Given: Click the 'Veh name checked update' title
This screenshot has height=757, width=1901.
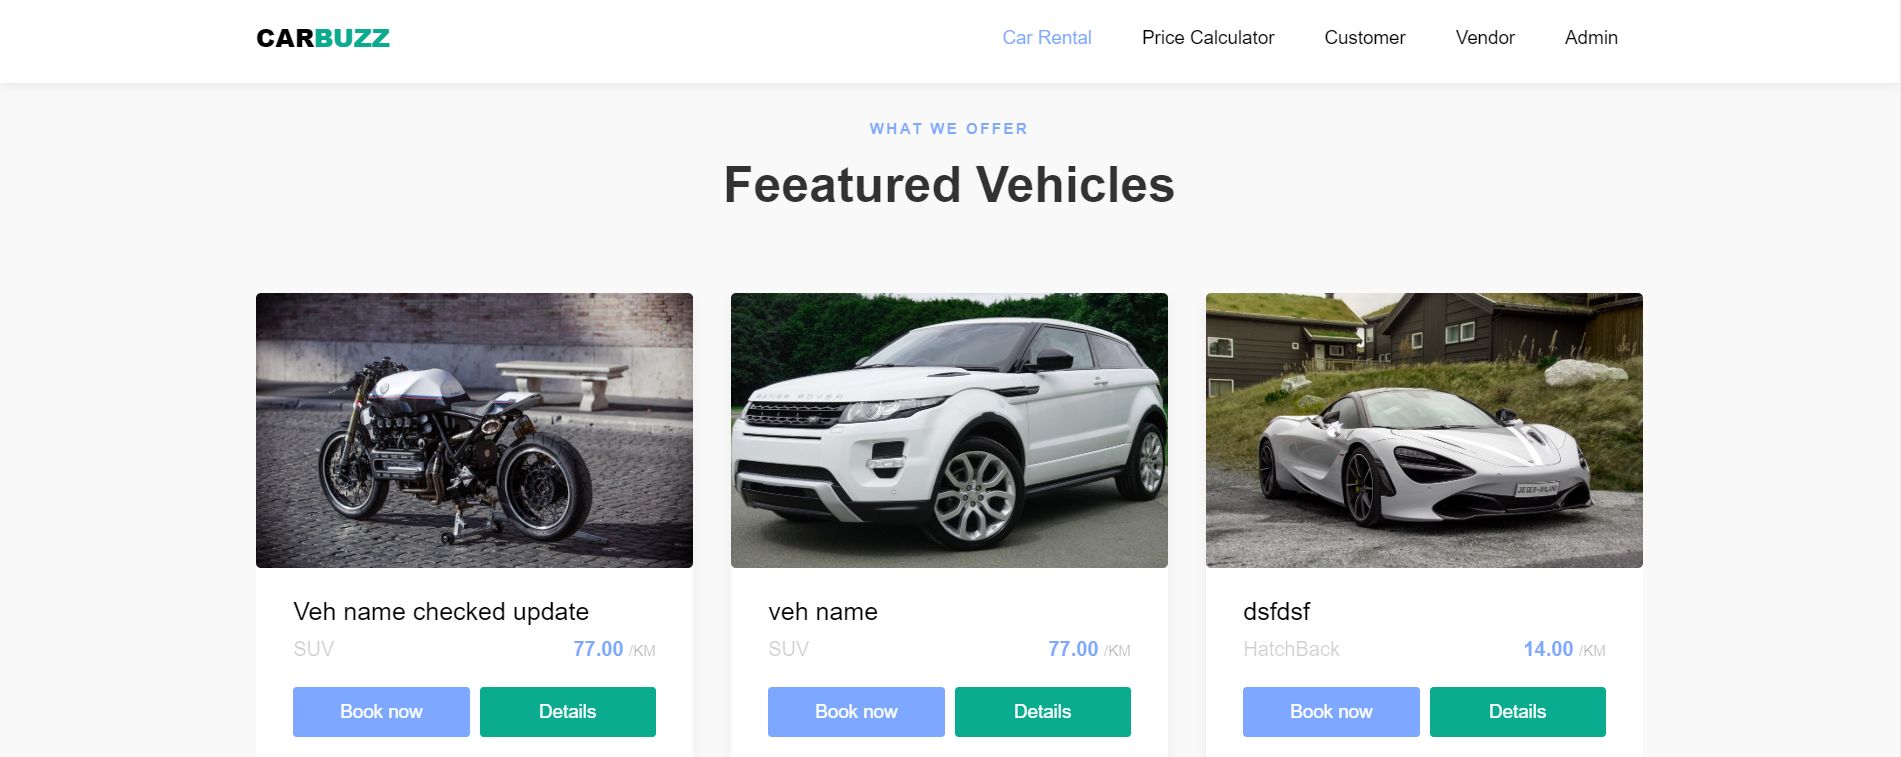Looking at the screenshot, I should point(441,612).
